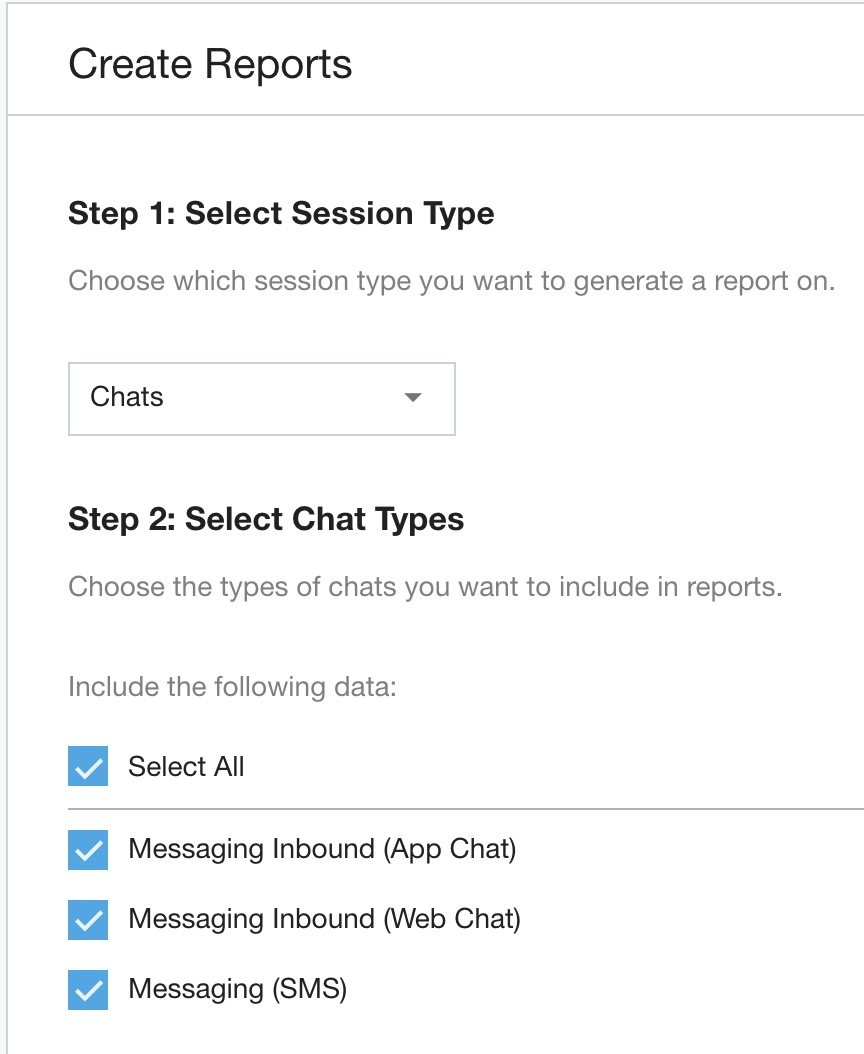
Task: Click the dropdown arrow in session type selector
Action: tap(412, 398)
